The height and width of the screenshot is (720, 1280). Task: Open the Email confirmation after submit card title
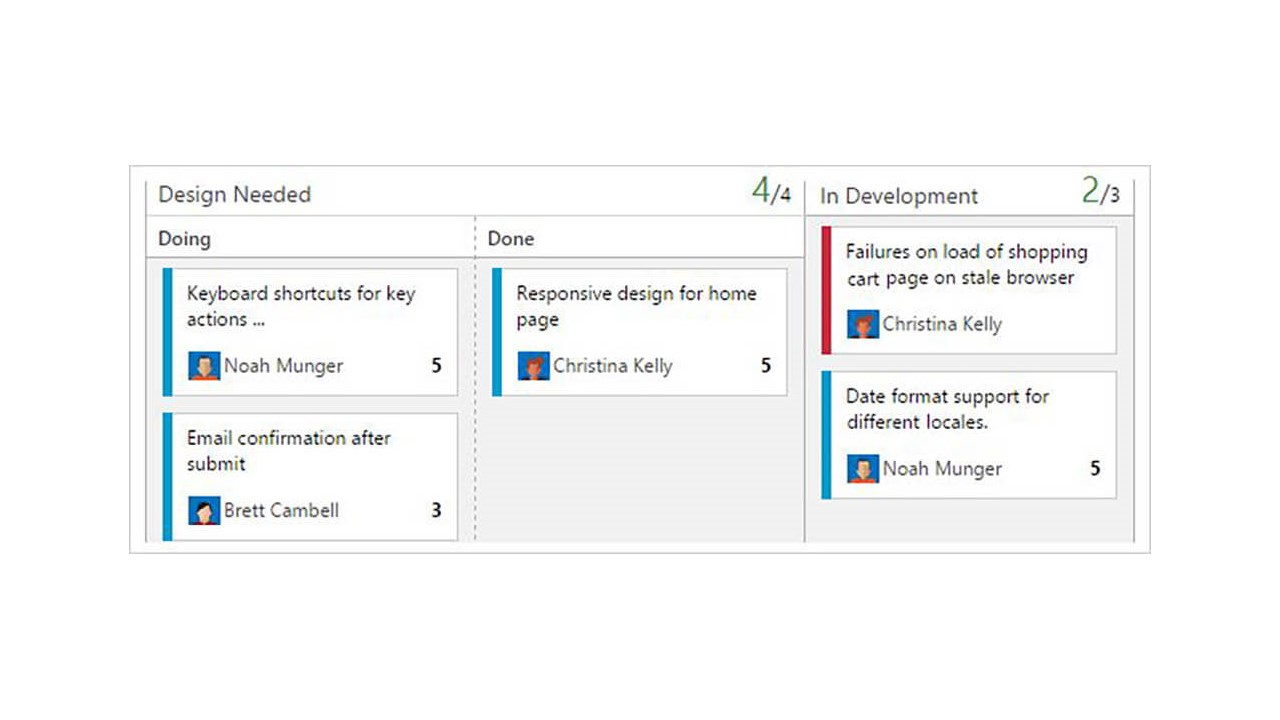288,450
